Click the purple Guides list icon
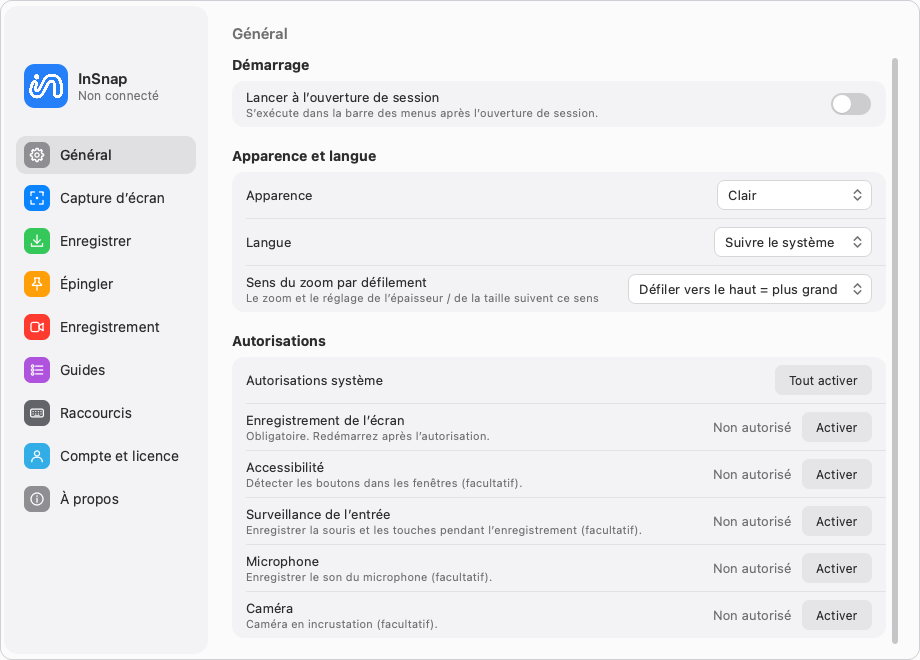The width and height of the screenshot is (920, 660). 37,370
